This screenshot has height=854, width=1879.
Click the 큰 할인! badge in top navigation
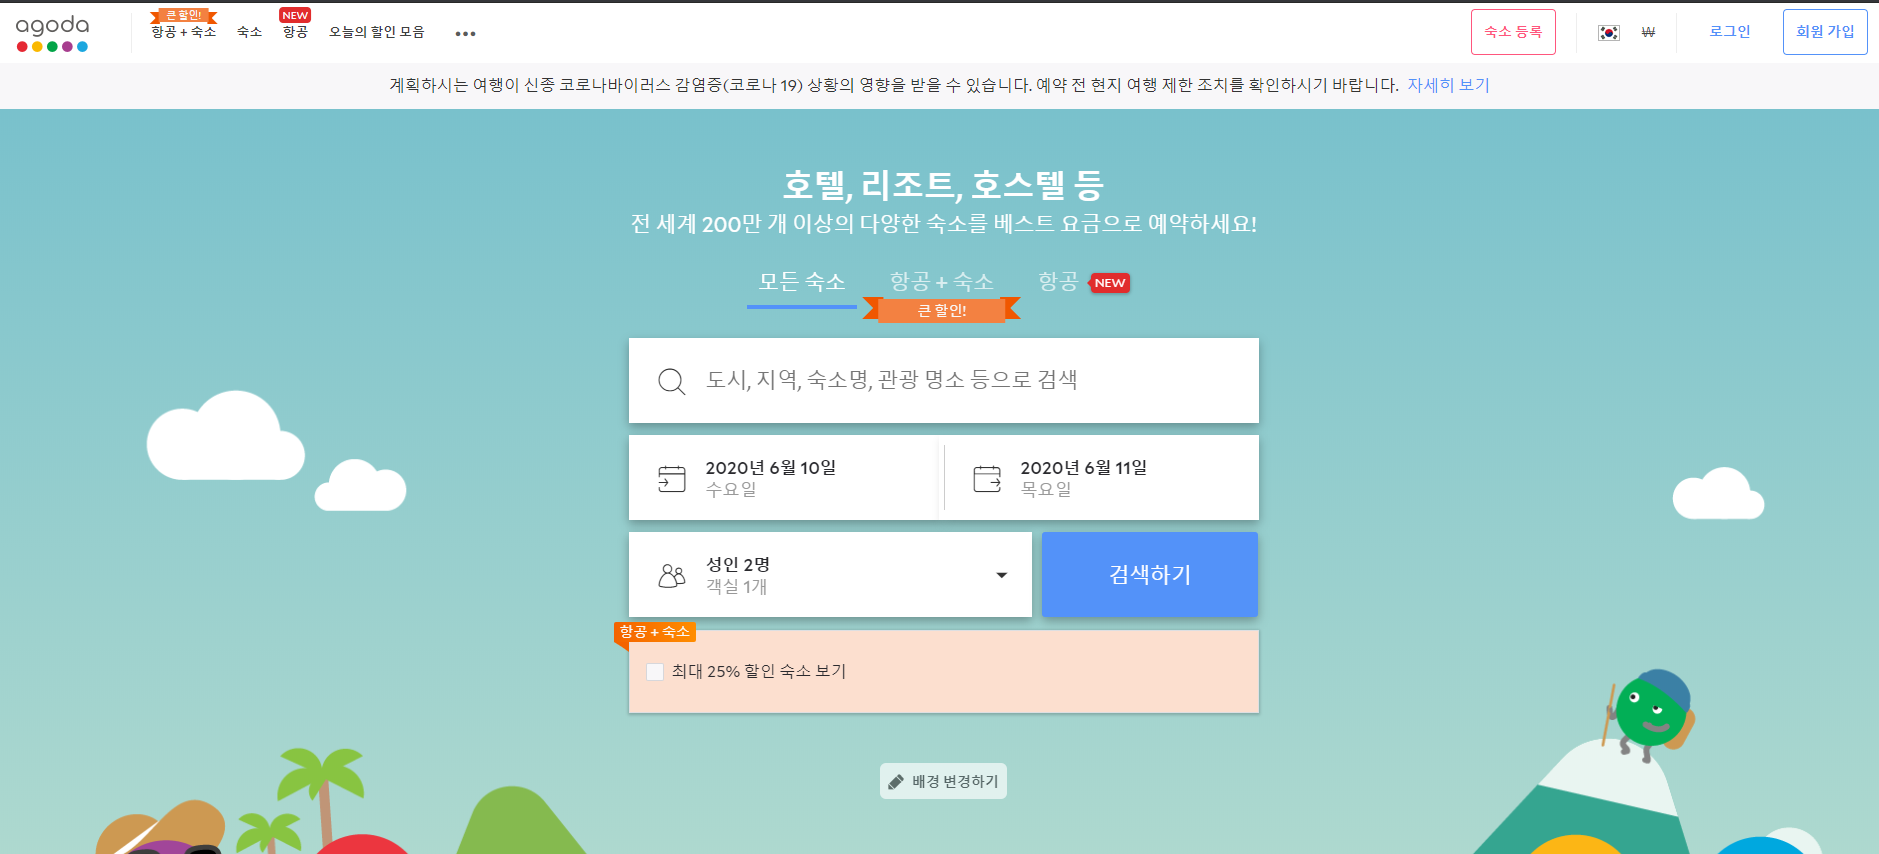(x=184, y=15)
